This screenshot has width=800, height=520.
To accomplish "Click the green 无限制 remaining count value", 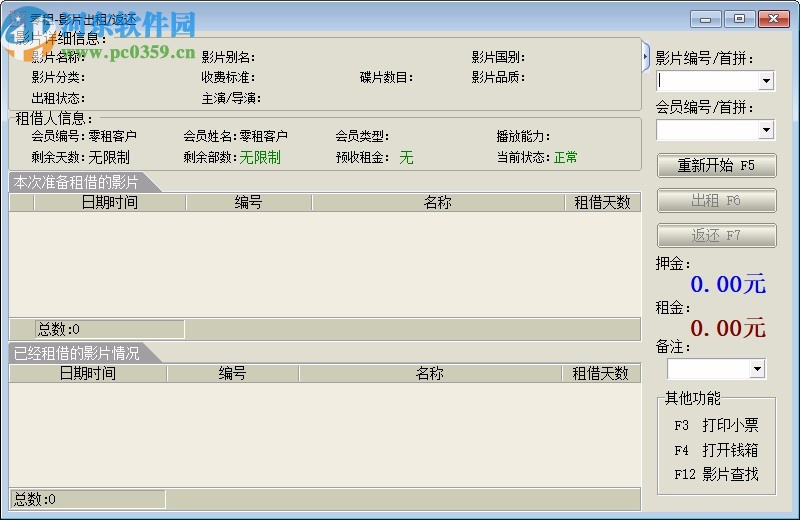I will tap(260, 157).
